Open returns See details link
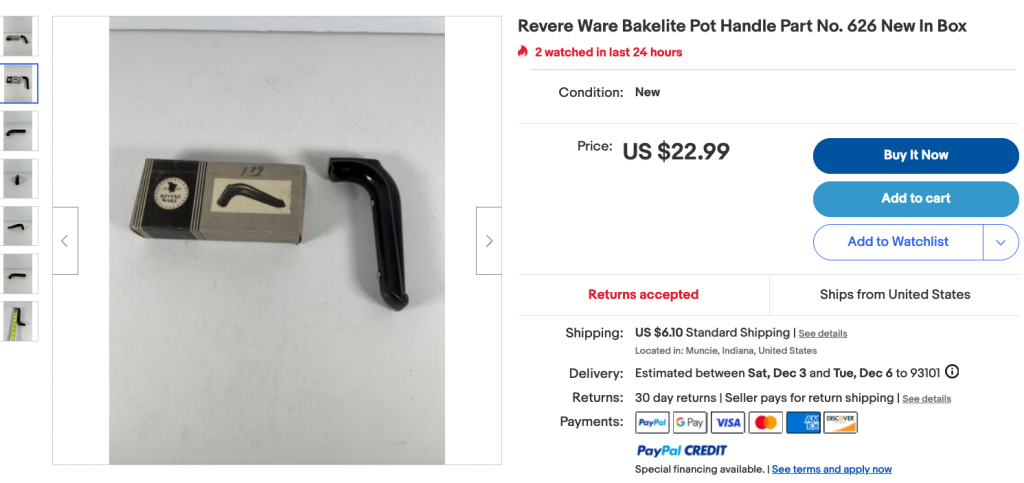1024x483 pixels. pyautogui.click(x=927, y=399)
